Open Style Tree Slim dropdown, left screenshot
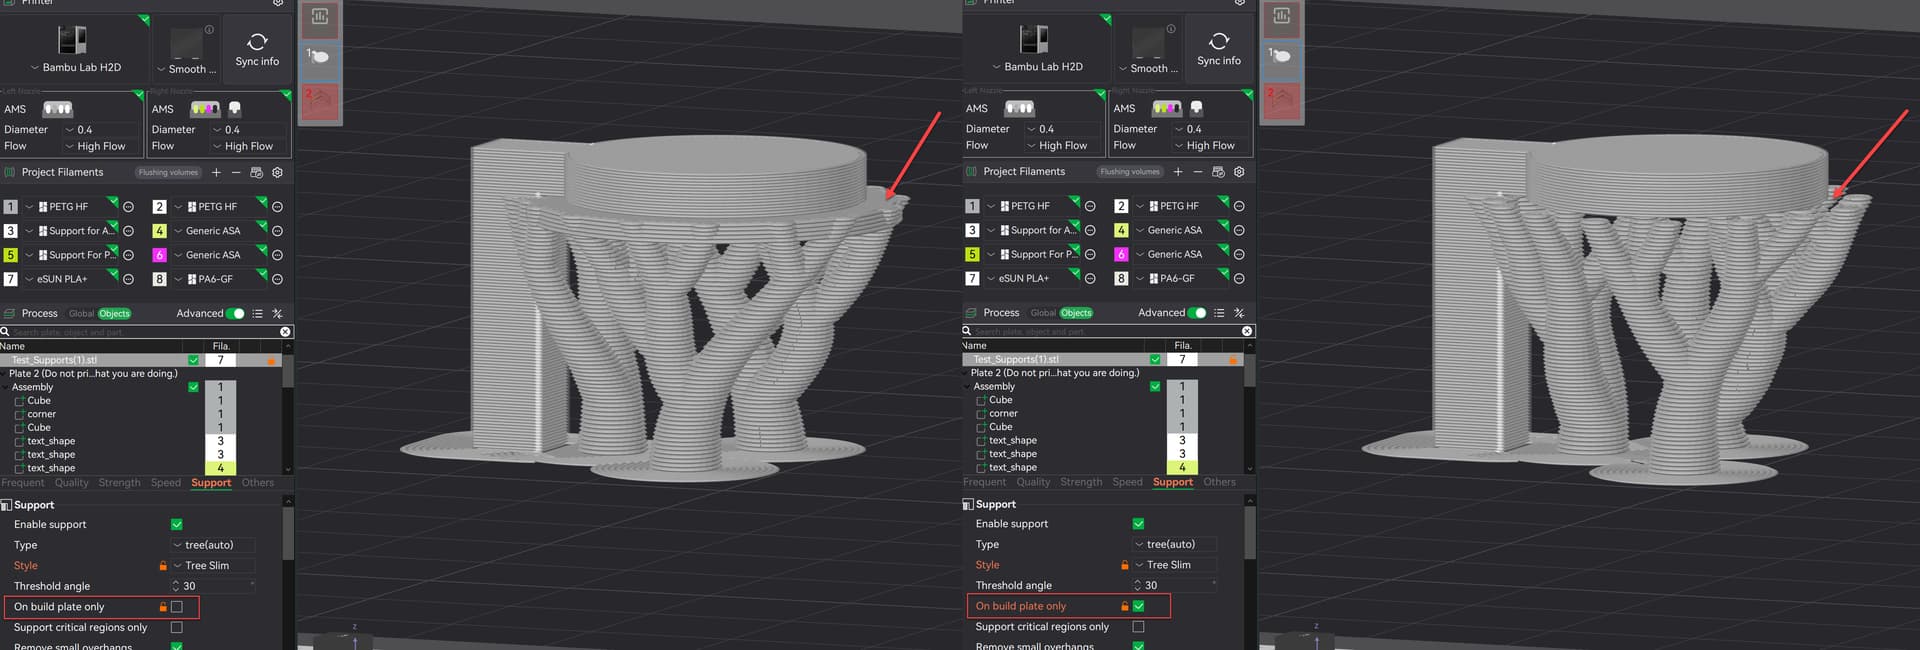The width and height of the screenshot is (1920, 650). 213,565
